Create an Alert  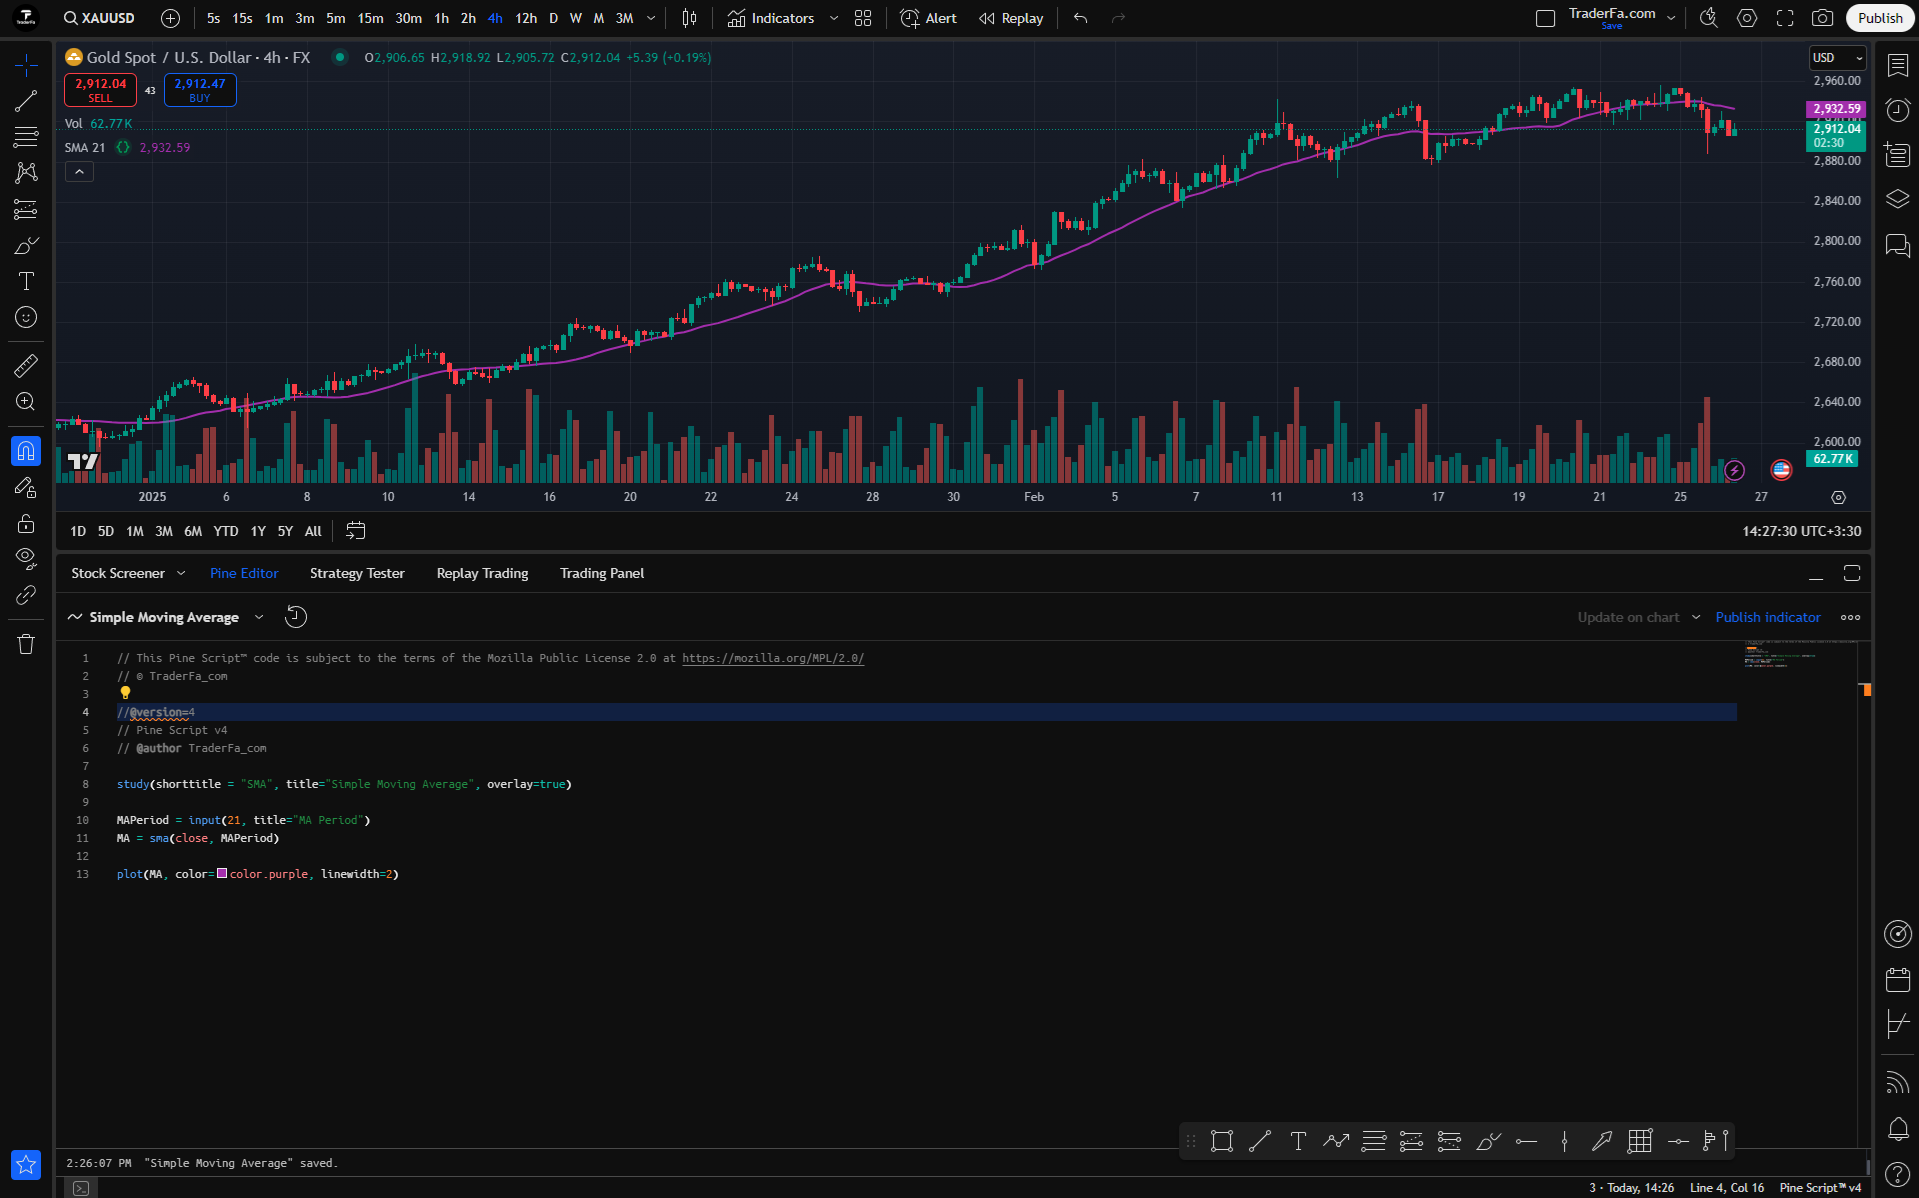click(x=929, y=18)
